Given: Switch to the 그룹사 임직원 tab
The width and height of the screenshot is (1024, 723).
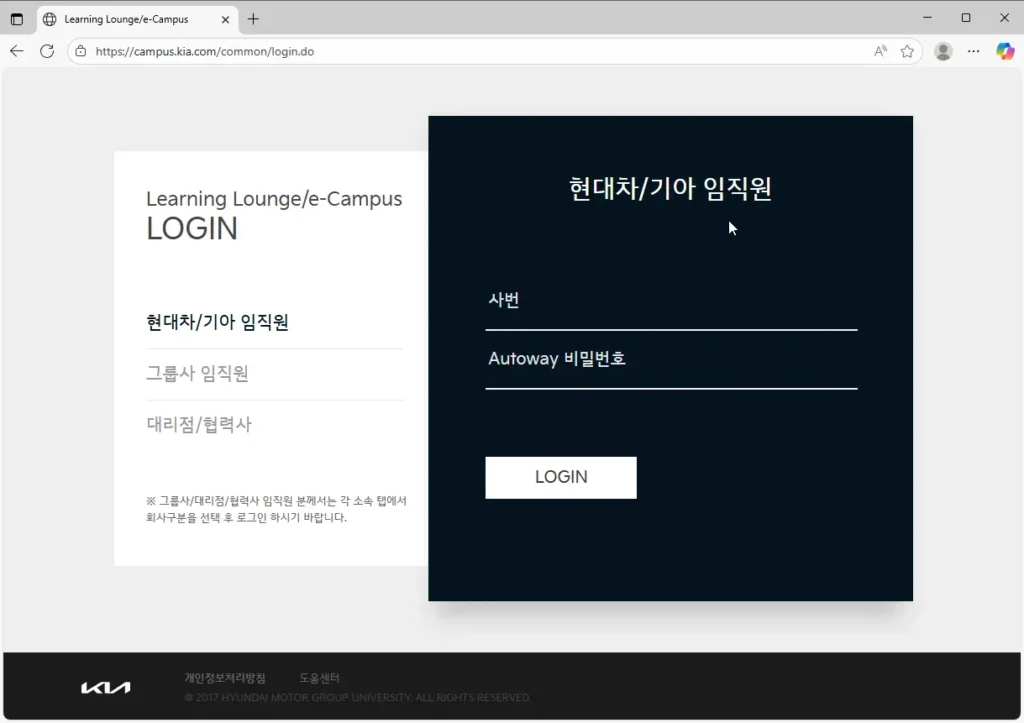Looking at the screenshot, I should pyautogui.click(x=197, y=374).
